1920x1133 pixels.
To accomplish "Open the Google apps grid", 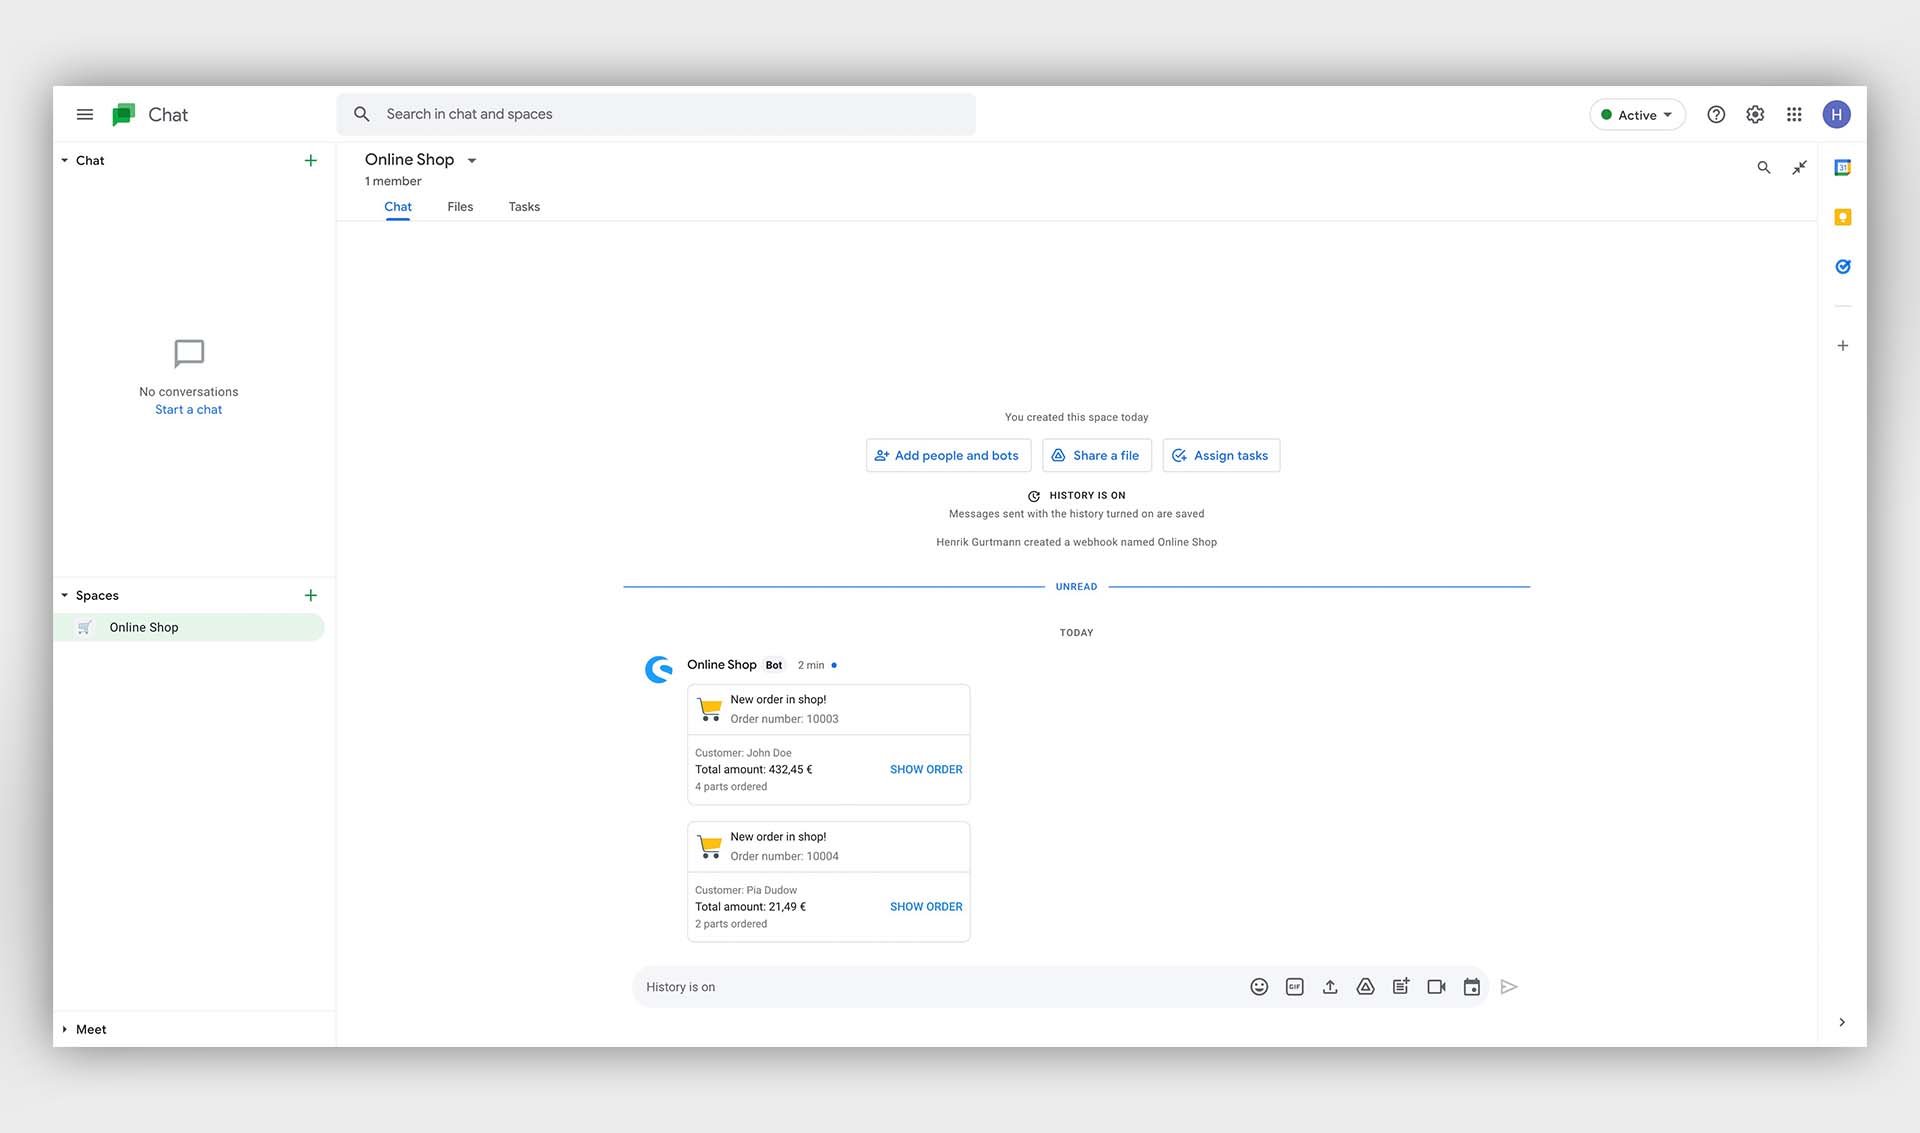I will coord(1794,115).
